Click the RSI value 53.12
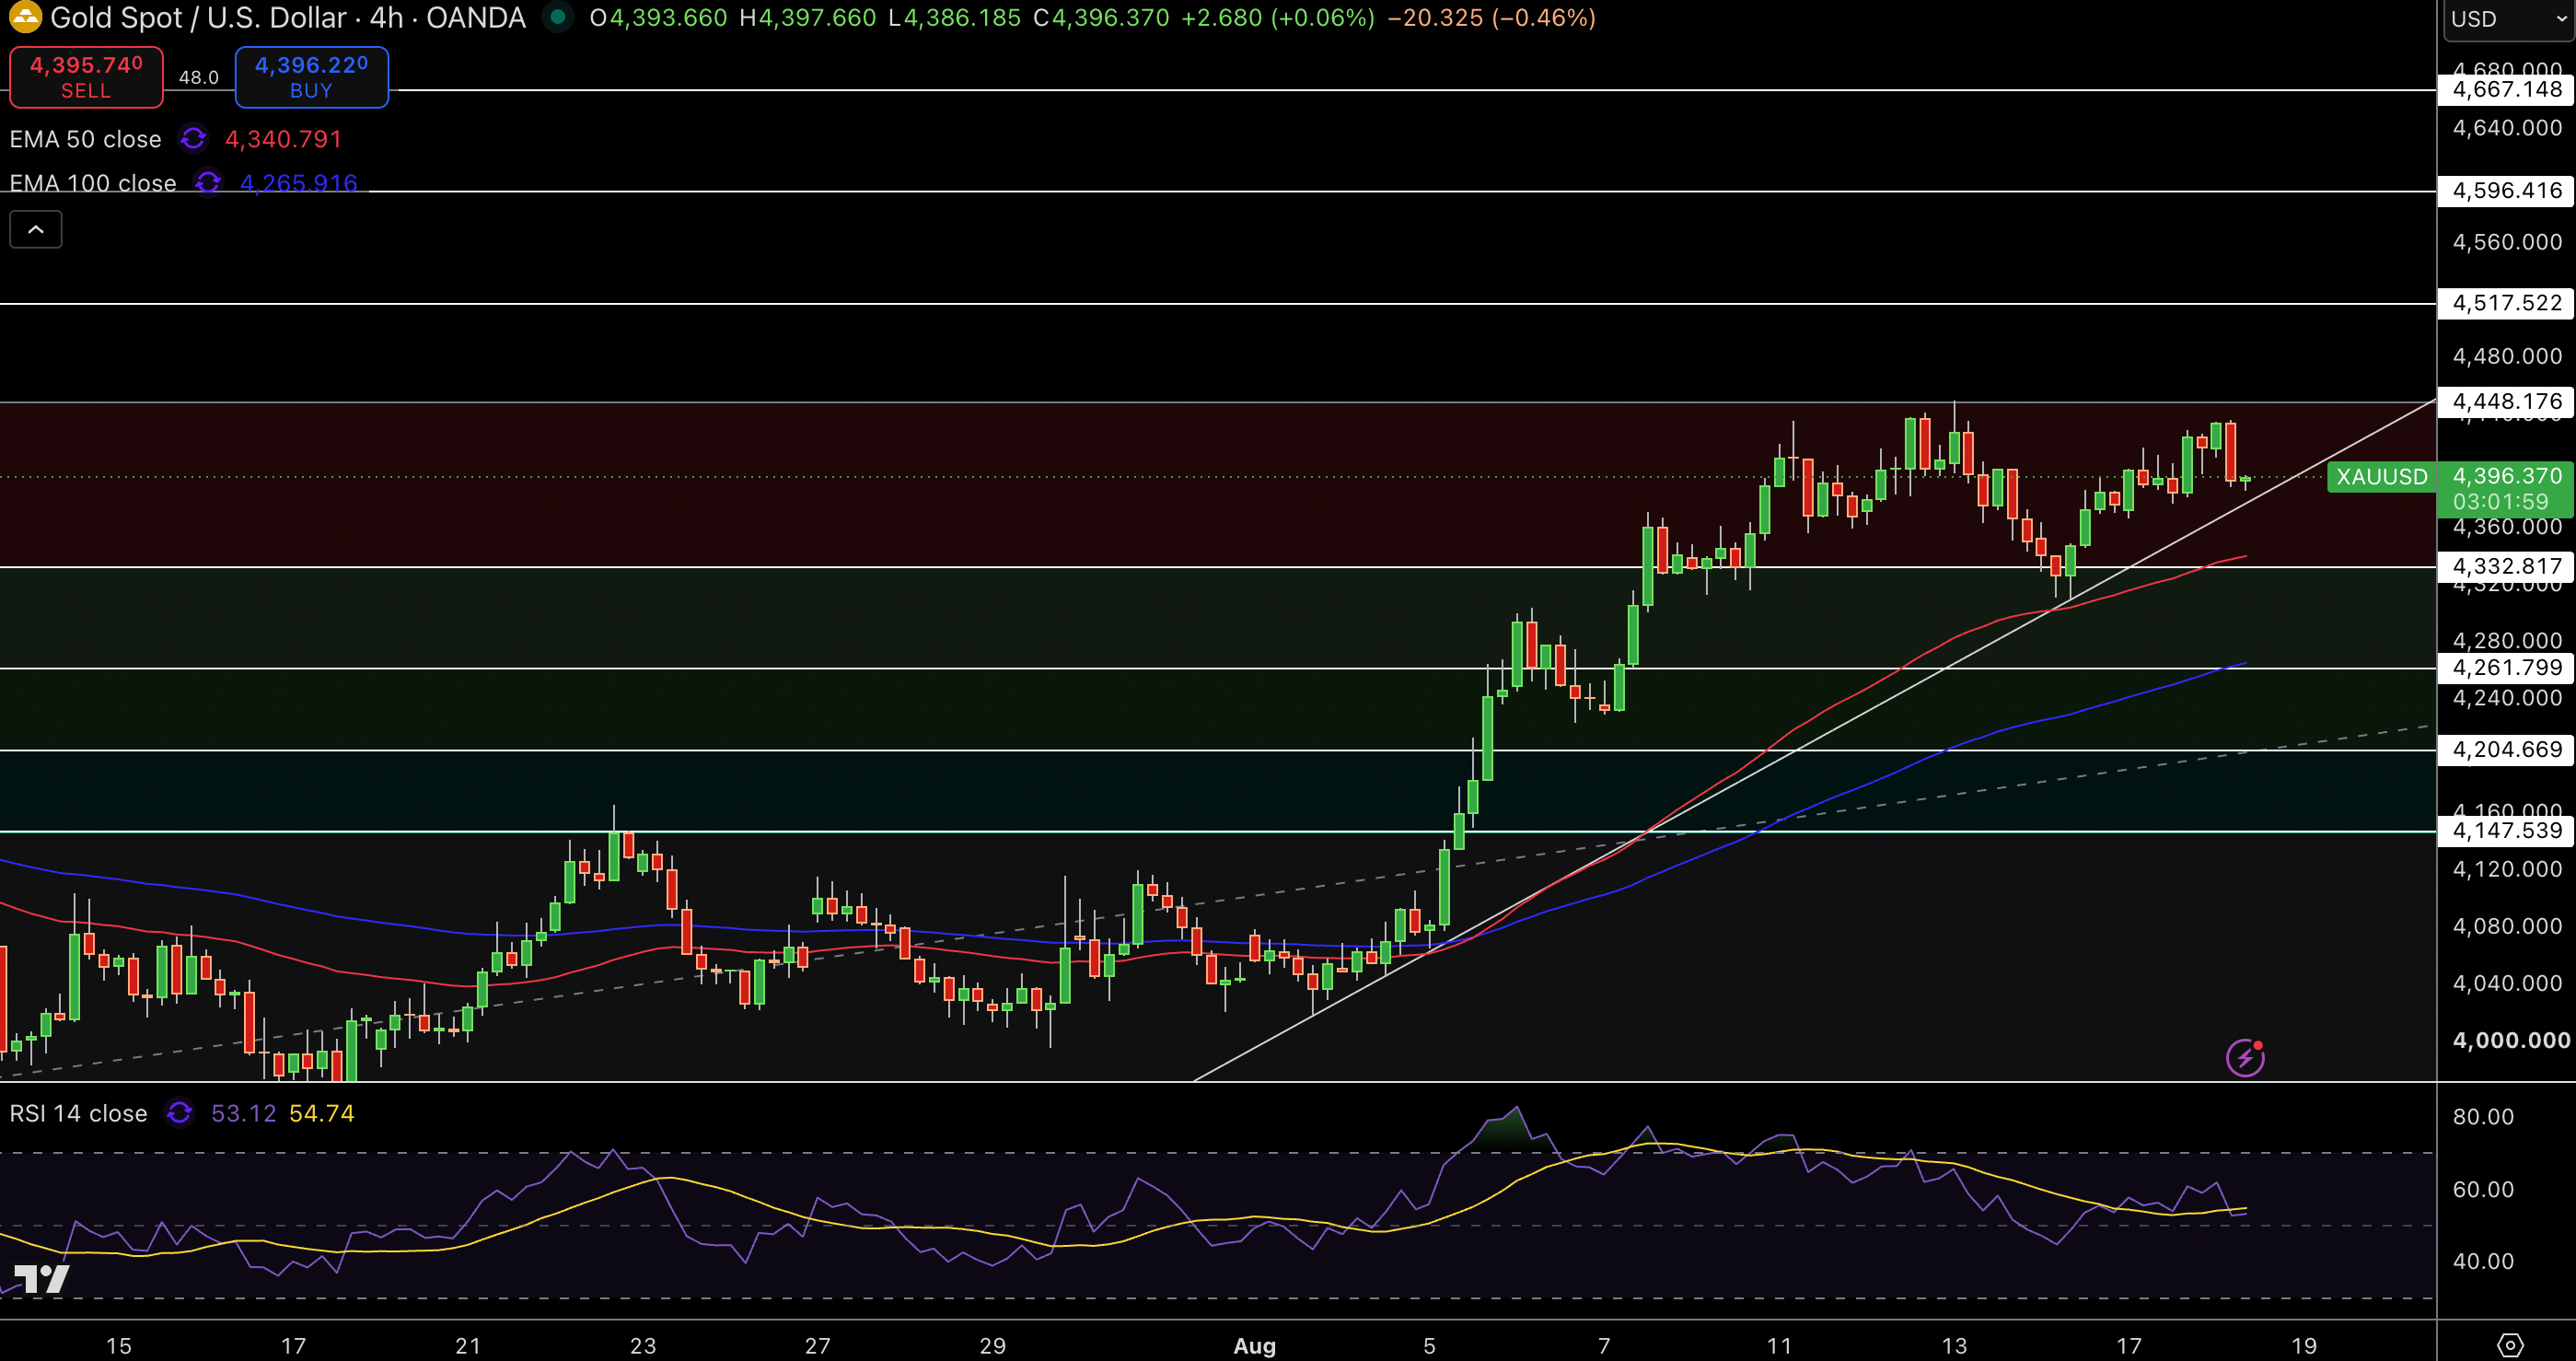The height and width of the screenshot is (1361, 2576). pyautogui.click(x=243, y=1113)
